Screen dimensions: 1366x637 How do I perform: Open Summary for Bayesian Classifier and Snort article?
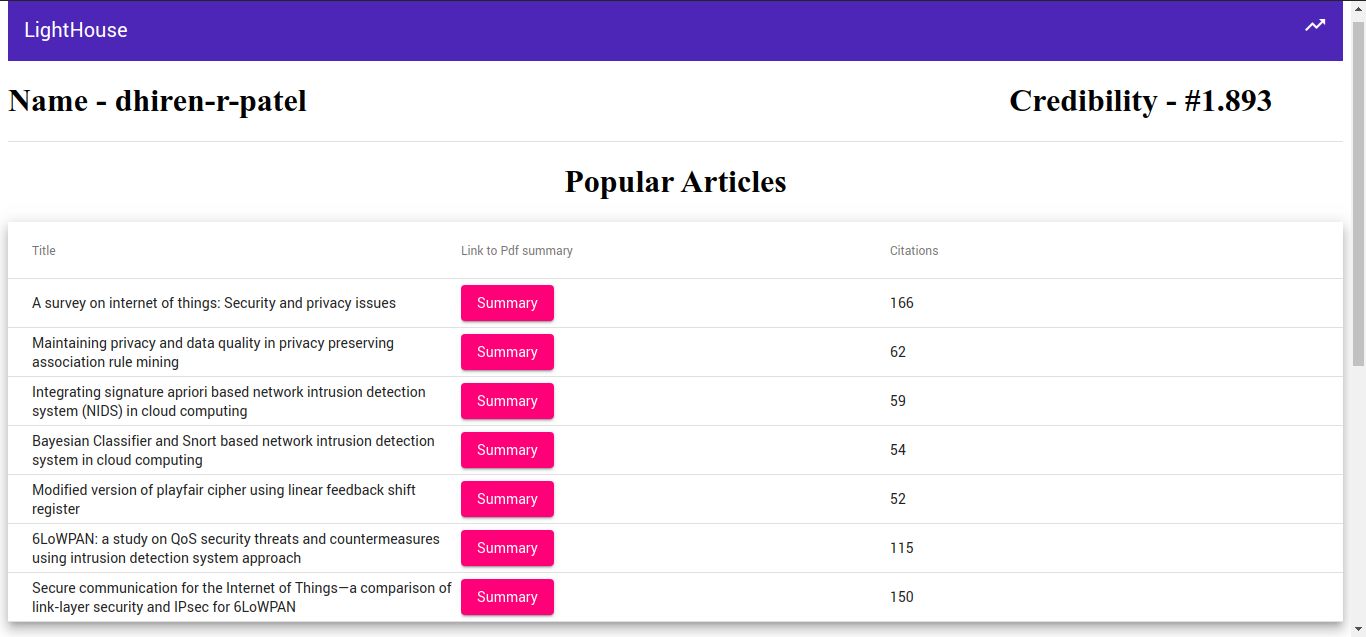pos(507,450)
